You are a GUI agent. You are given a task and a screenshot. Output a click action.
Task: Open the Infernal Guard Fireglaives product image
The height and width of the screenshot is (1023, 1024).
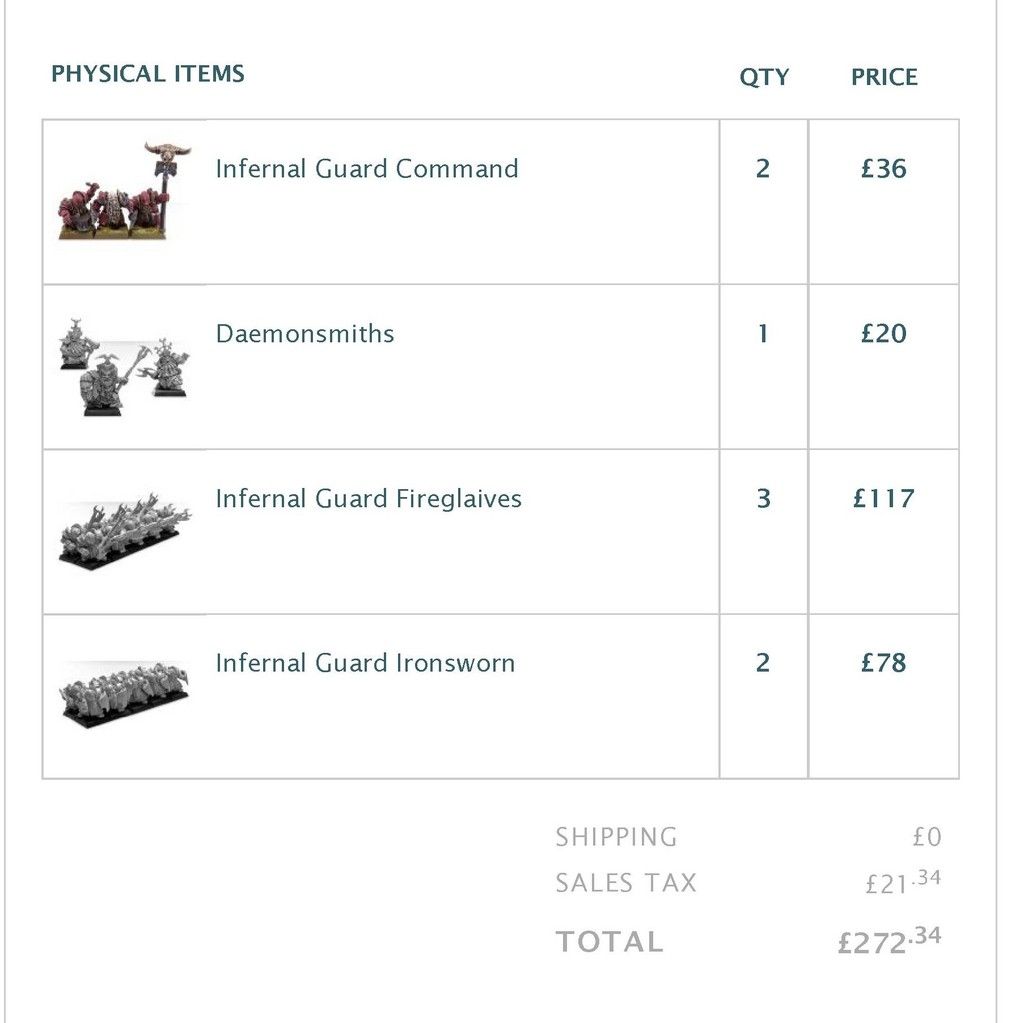125,532
